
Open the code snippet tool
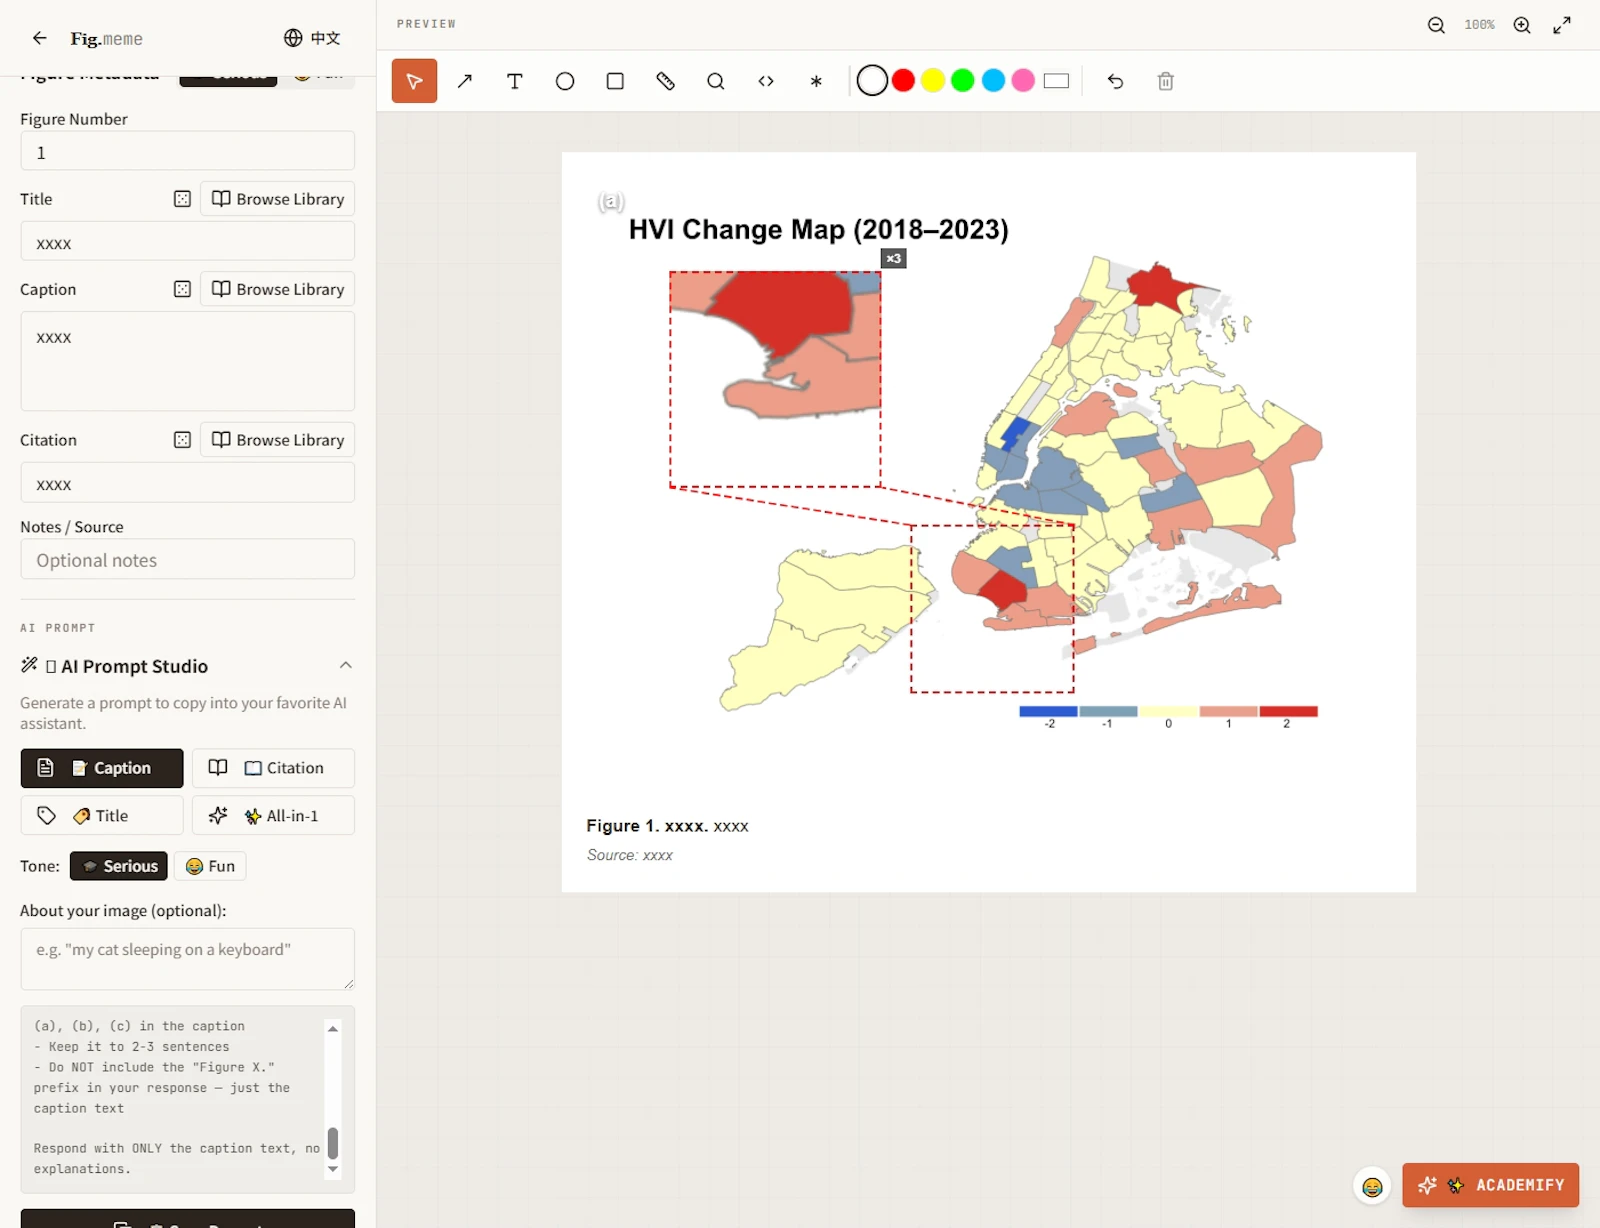[x=766, y=81]
